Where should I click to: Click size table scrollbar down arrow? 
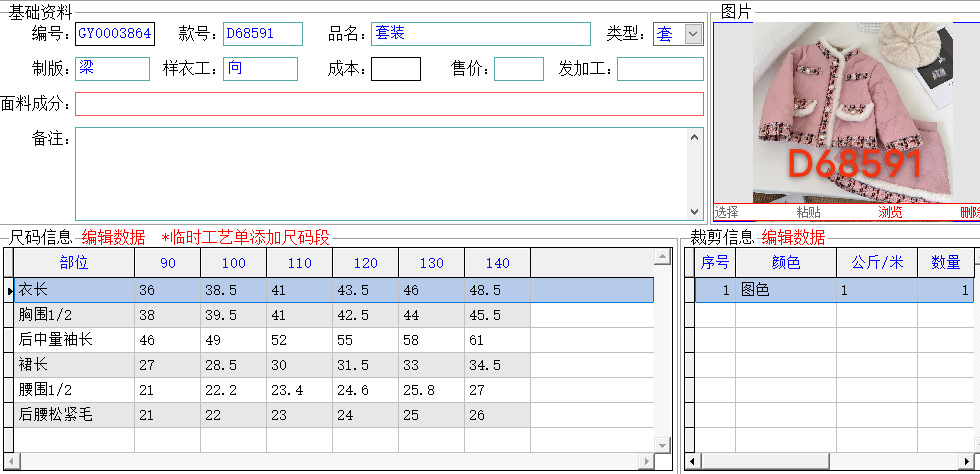pos(662,444)
